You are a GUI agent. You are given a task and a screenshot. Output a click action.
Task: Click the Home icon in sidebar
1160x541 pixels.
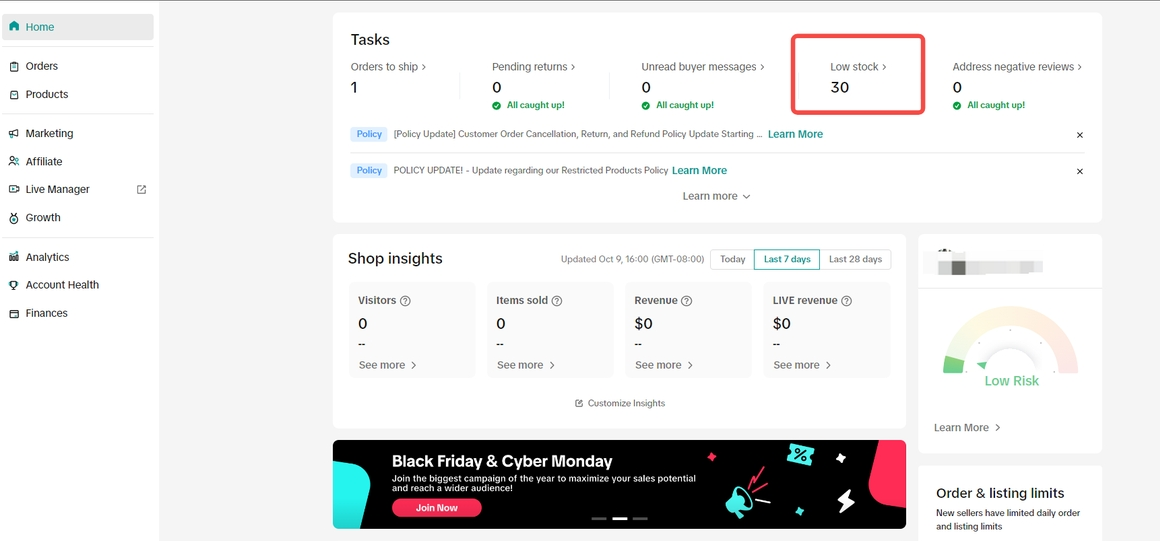pyautogui.click(x=14, y=27)
